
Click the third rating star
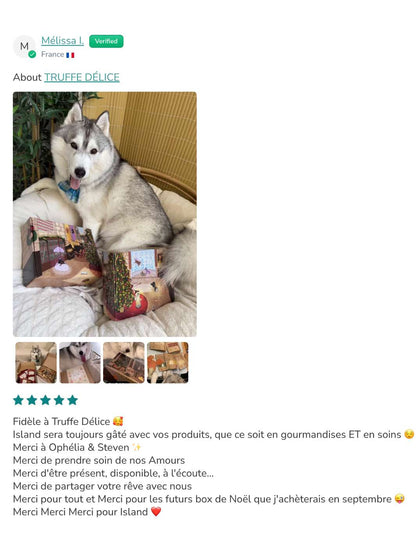point(45,400)
